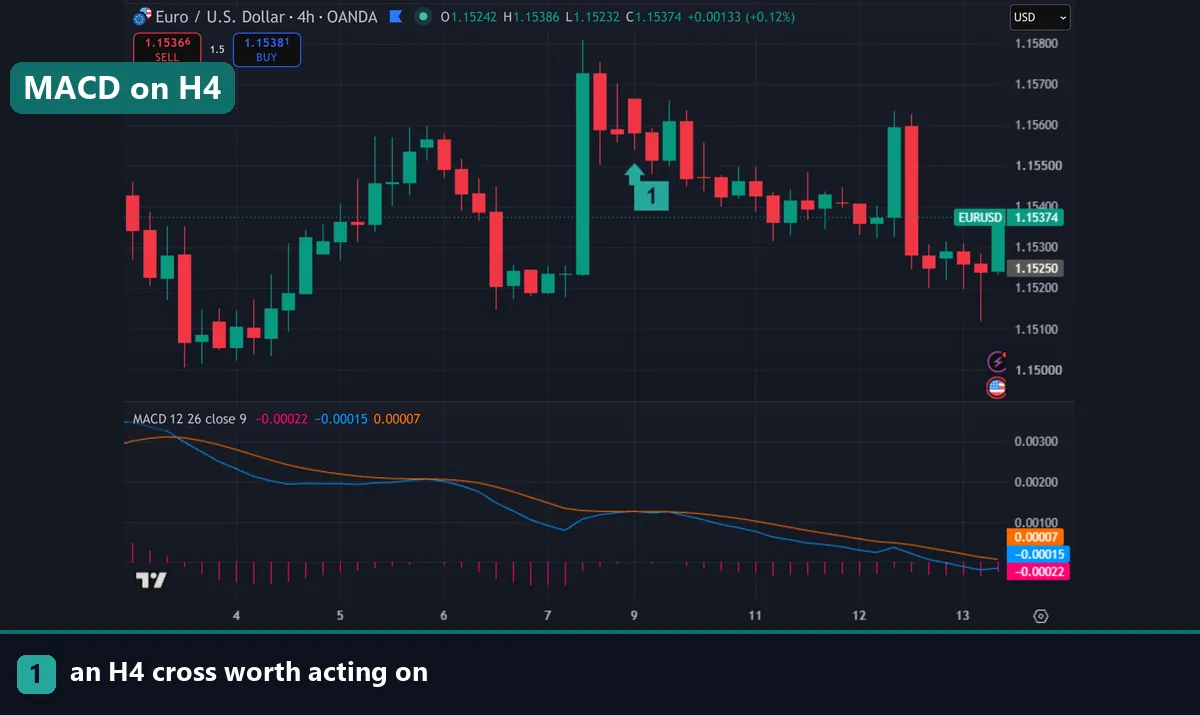The height and width of the screenshot is (715, 1200).
Task: Click the EURUSD price line label
Action: point(979,217)
